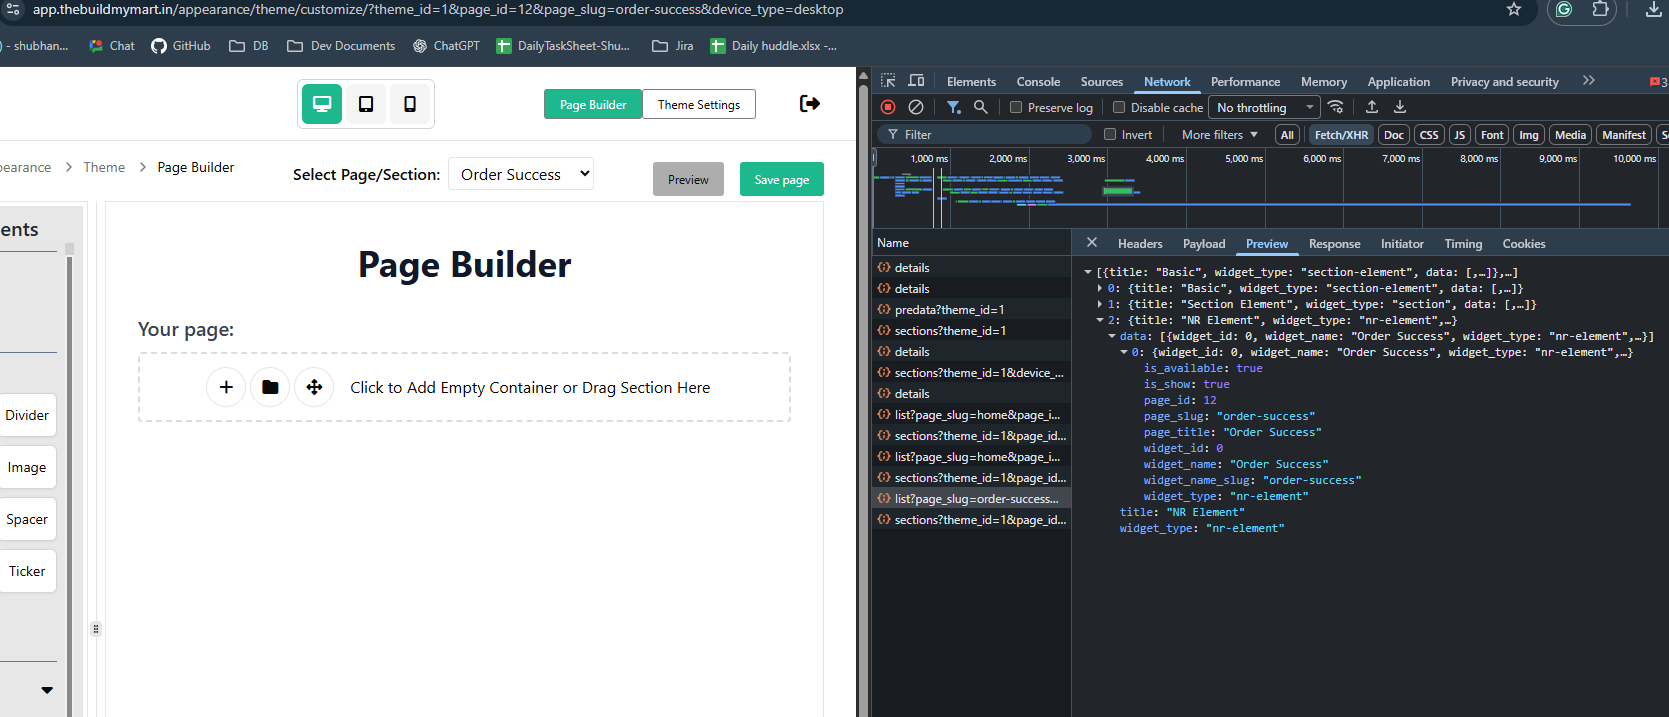This screenshot has width=1669, height=717.
Task: Bookmark this page with star icon
Action: pos(1514,9)
